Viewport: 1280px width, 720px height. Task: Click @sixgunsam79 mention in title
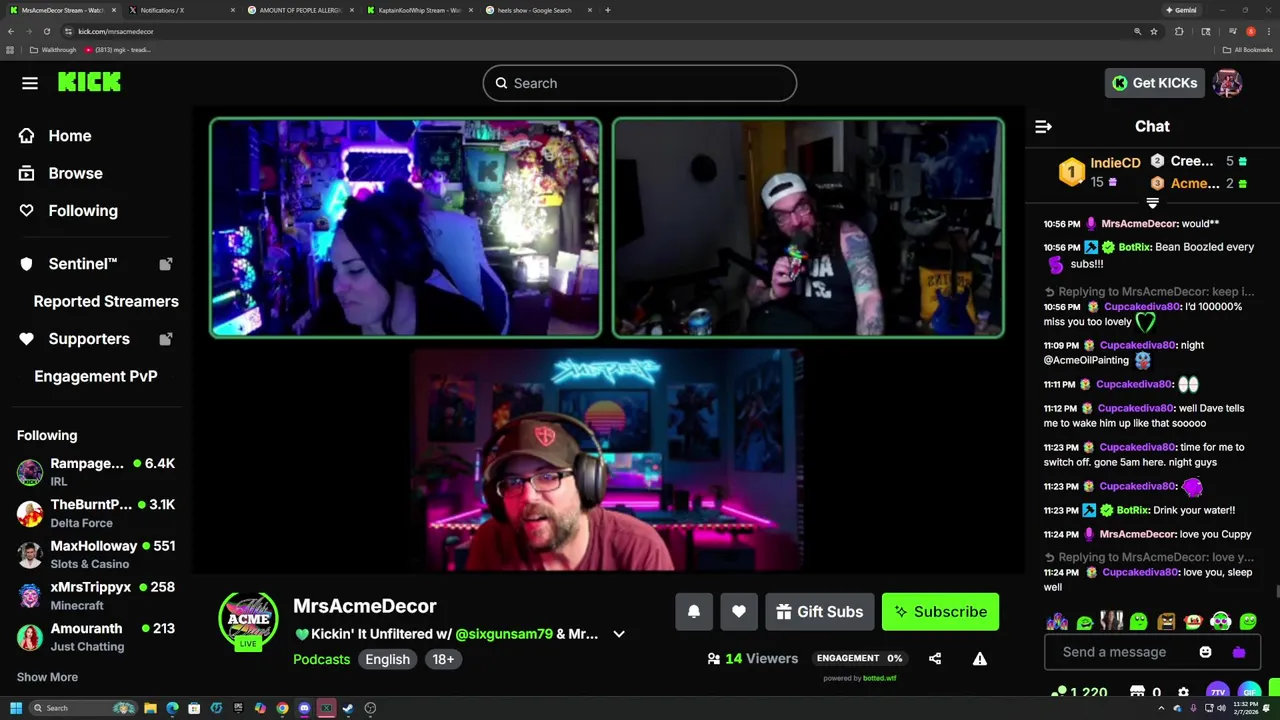click(x=504, y=634)
